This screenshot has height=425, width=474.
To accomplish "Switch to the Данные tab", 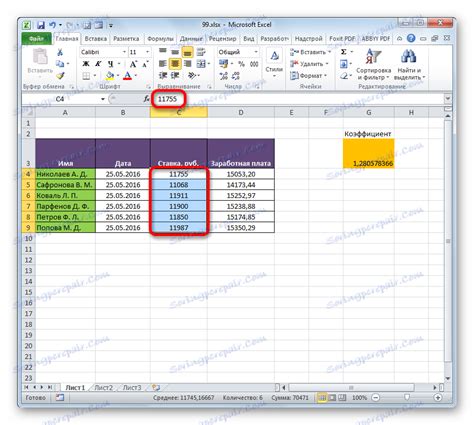I will pos(191,39).
